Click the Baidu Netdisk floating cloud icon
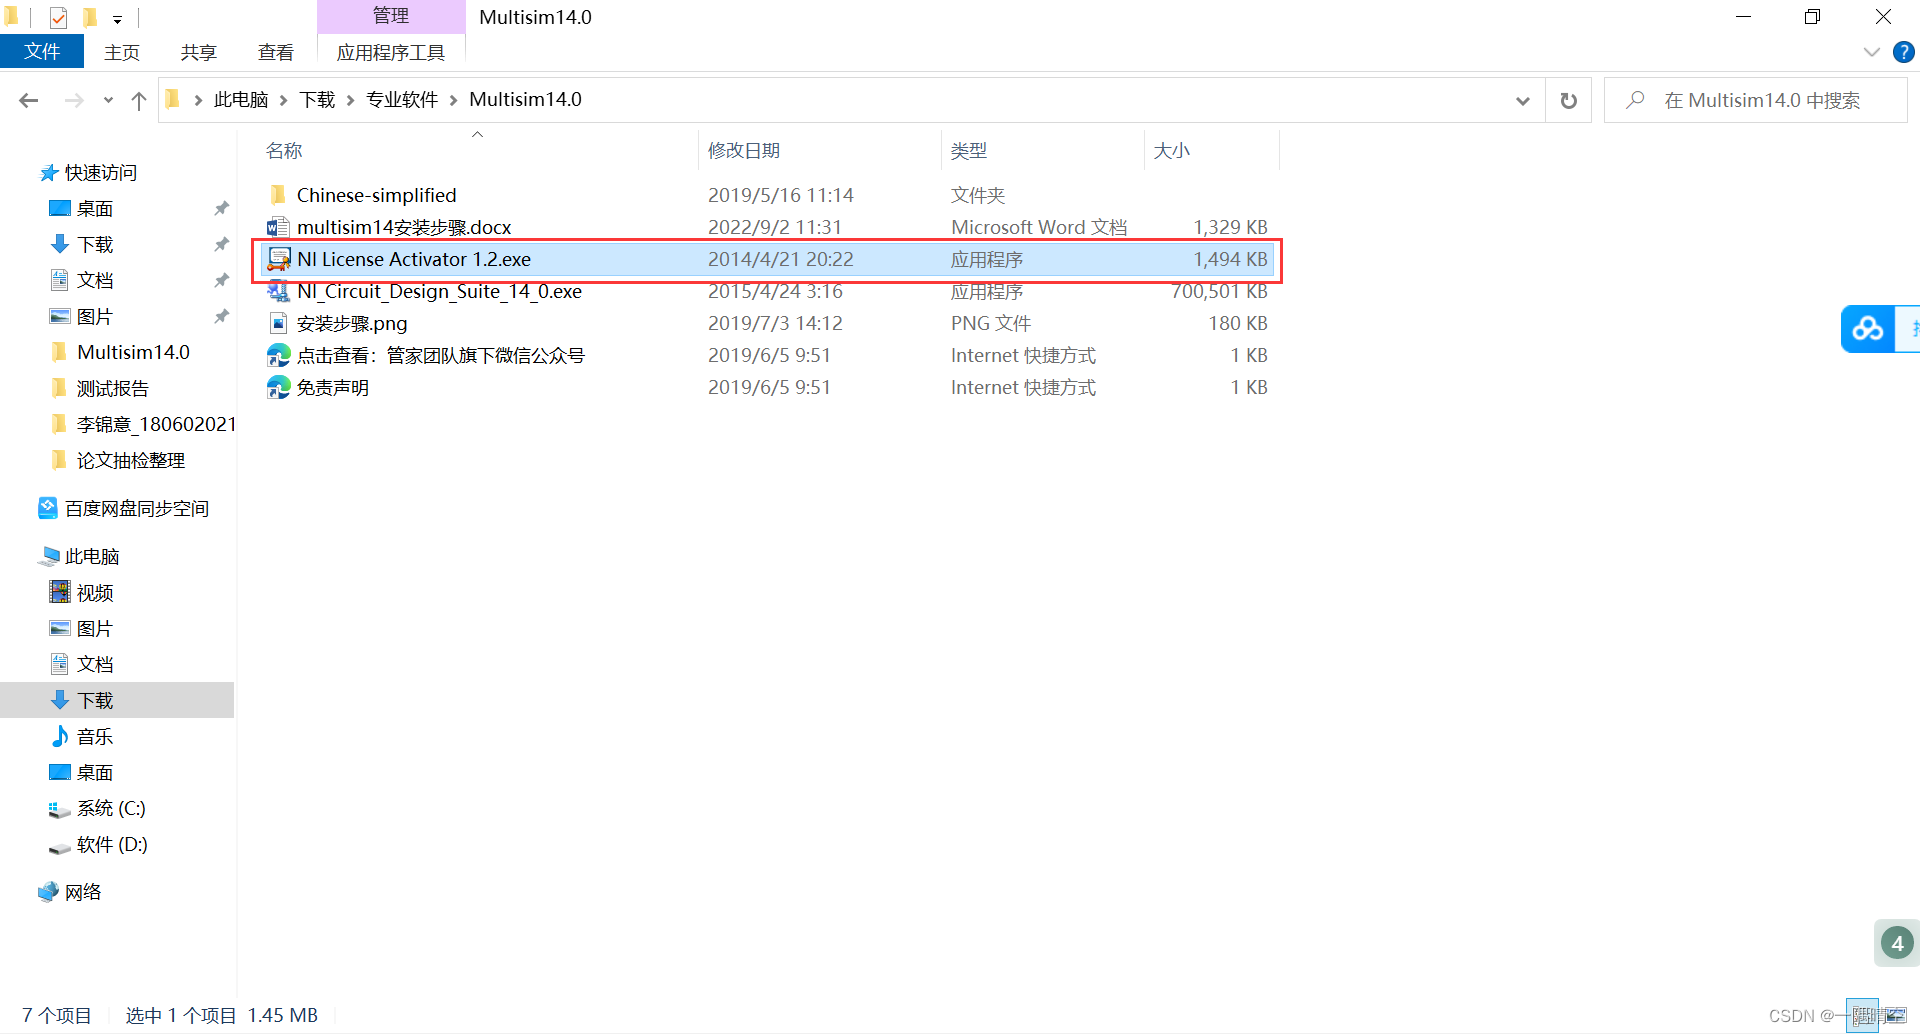1920x1034 pixels. coord(1868,329)
